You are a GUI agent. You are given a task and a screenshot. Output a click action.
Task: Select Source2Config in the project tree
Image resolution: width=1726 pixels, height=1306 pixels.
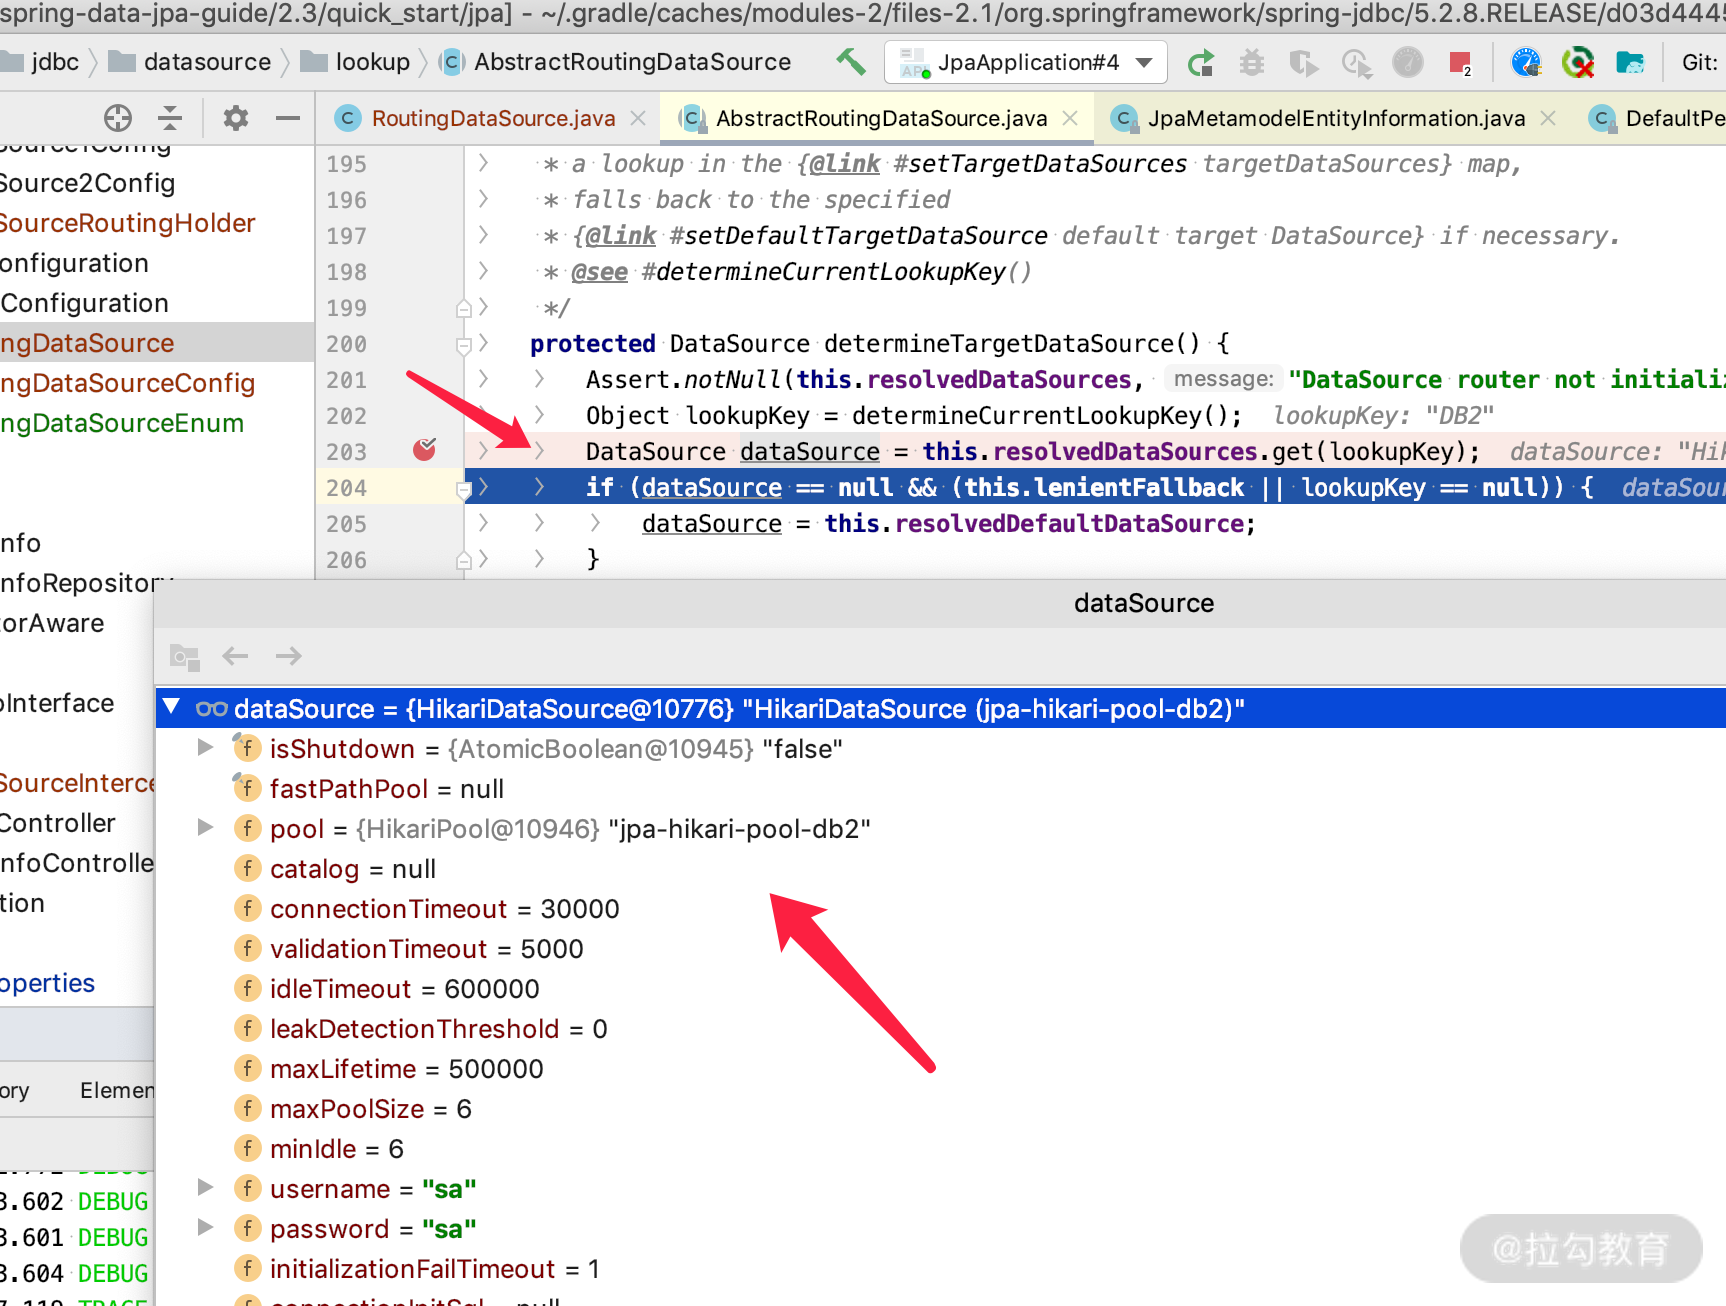[x=88, y=183]
